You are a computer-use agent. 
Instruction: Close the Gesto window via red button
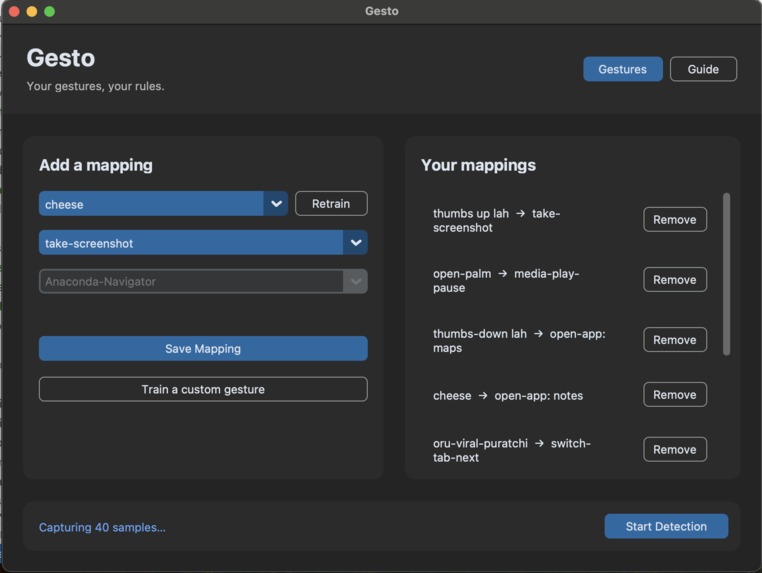[14, 11]
